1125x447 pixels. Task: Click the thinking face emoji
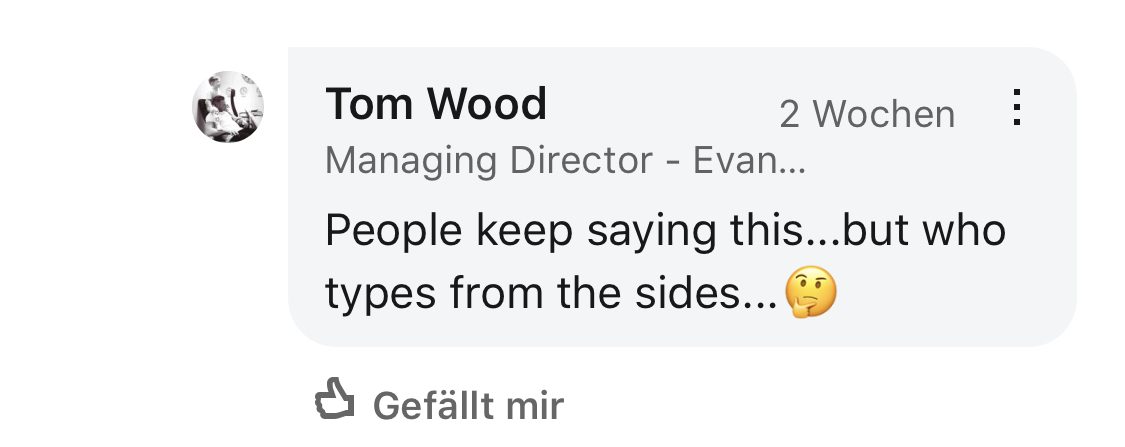(x=810, y=294)
